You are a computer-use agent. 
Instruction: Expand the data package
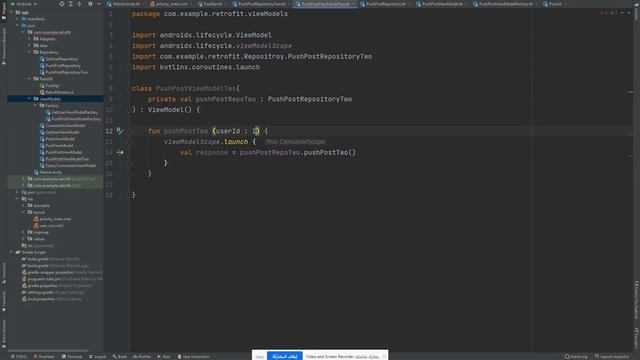(29, 45)
